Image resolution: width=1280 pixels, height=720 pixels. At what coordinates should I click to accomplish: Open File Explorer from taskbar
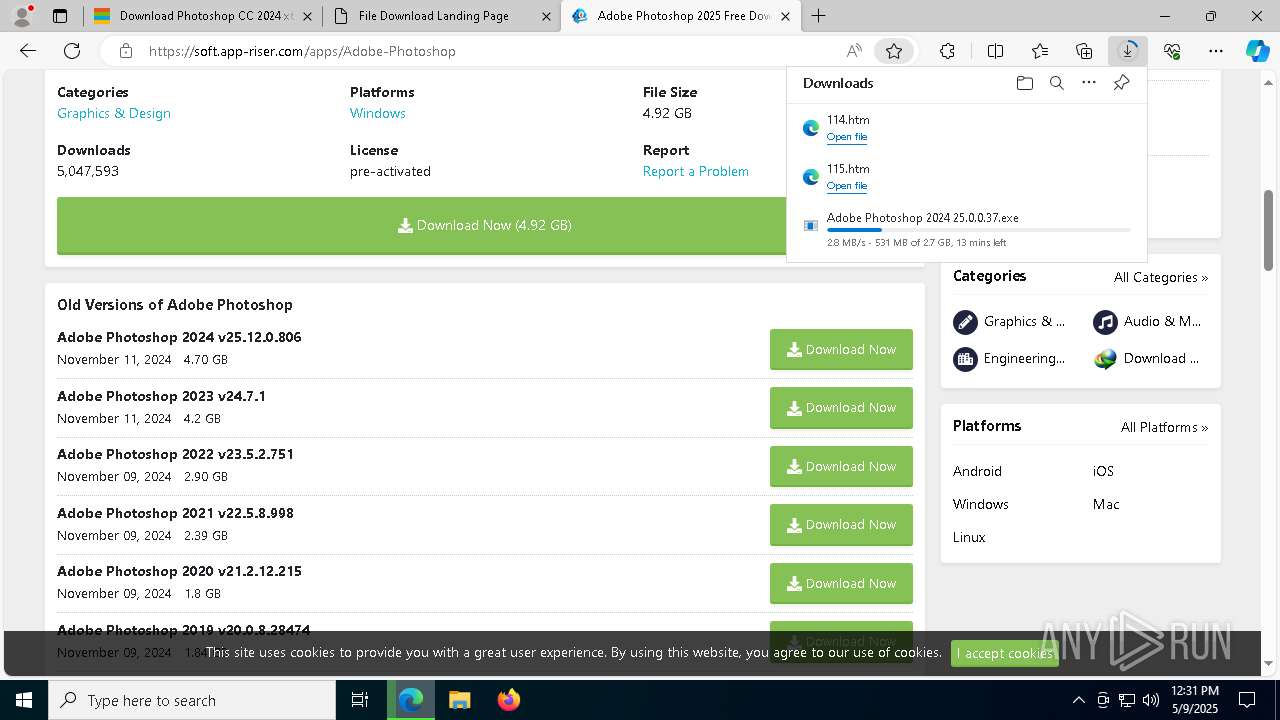tap(459, 700)
